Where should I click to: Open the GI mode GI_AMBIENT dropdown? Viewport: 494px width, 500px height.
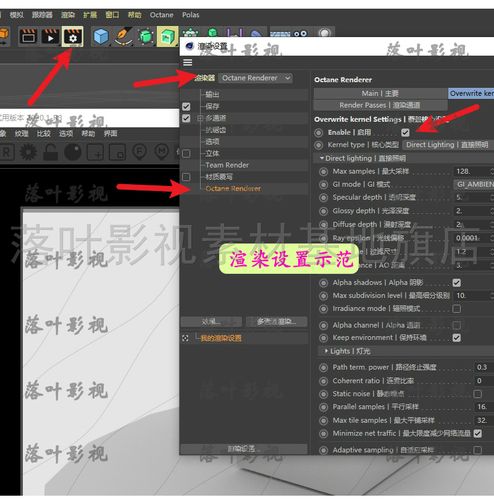pyautogui.click(x=473, y=184)
